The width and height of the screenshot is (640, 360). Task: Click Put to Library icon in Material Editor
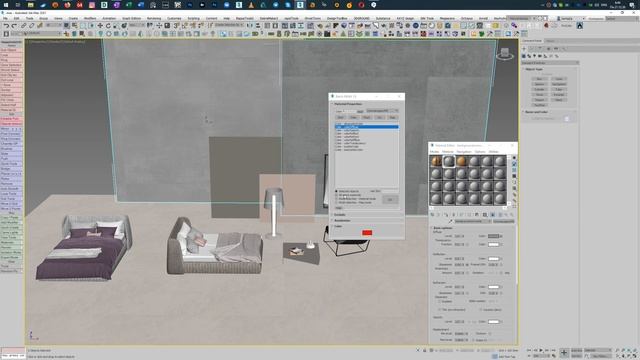coord(476,214)
